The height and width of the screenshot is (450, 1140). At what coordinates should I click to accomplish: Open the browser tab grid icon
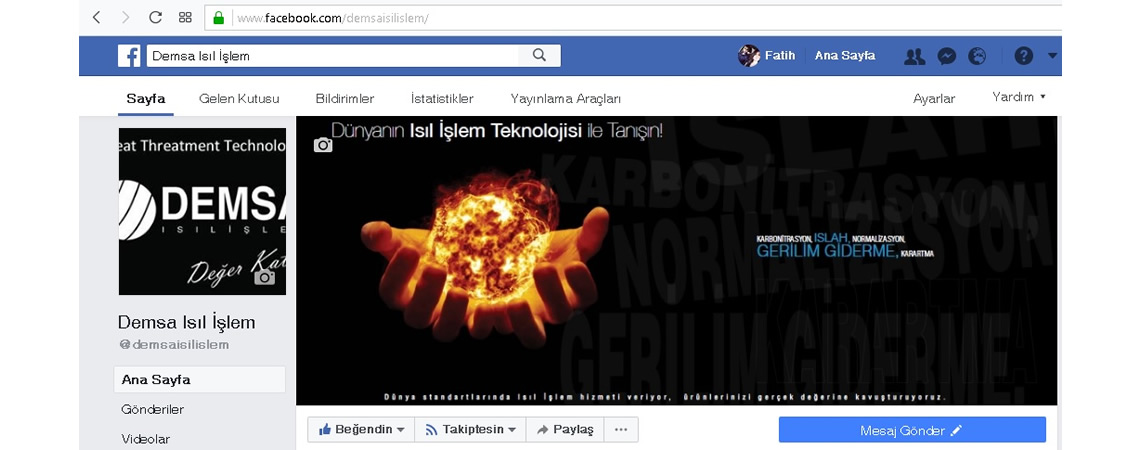point(185,17)
